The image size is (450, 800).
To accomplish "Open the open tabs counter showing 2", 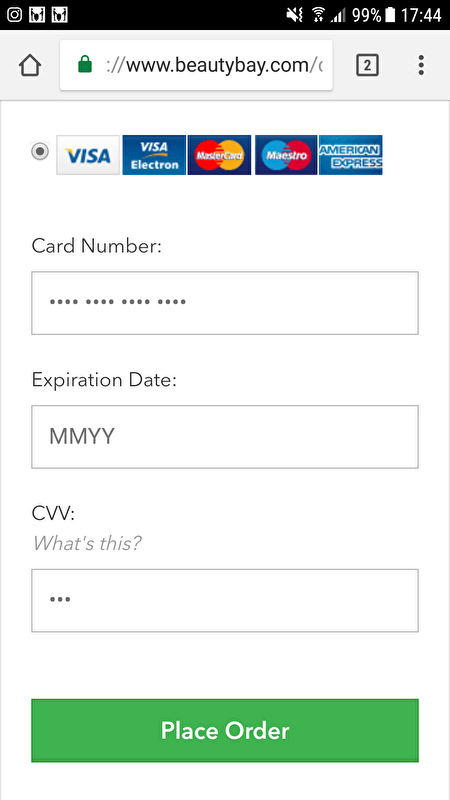I will (x=367, y=65).
